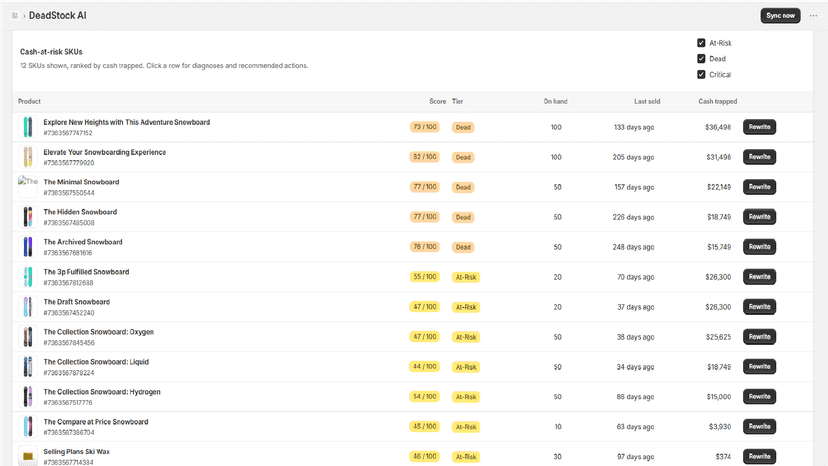Click the Product column header

[x=29, y=101]
